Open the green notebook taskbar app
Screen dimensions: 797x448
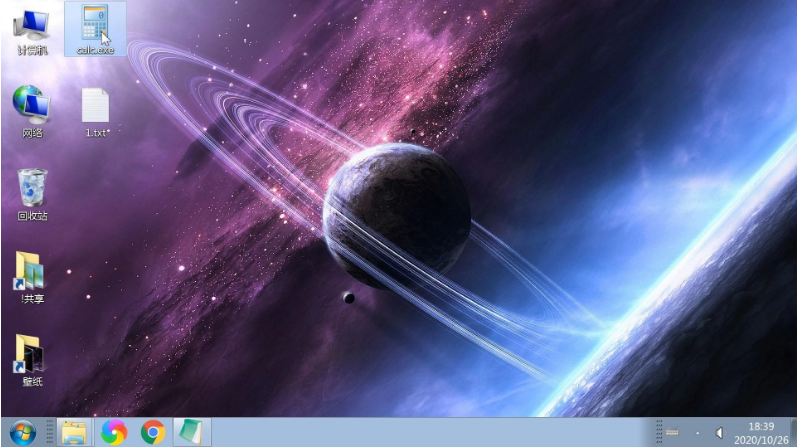[190, 432]
